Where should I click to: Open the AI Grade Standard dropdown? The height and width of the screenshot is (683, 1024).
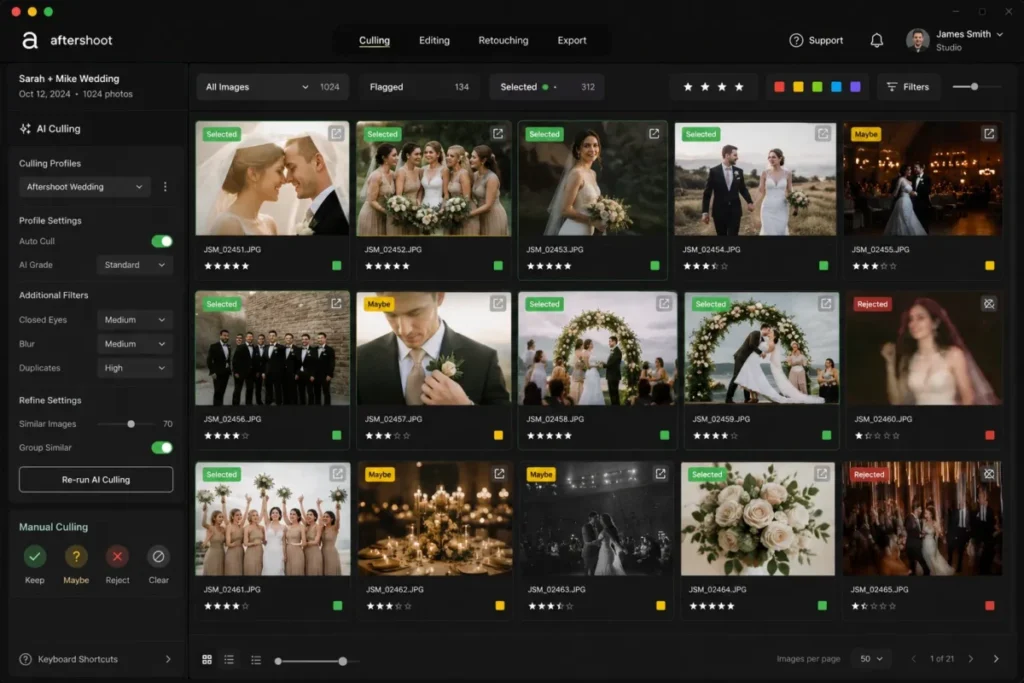[135, 265]
